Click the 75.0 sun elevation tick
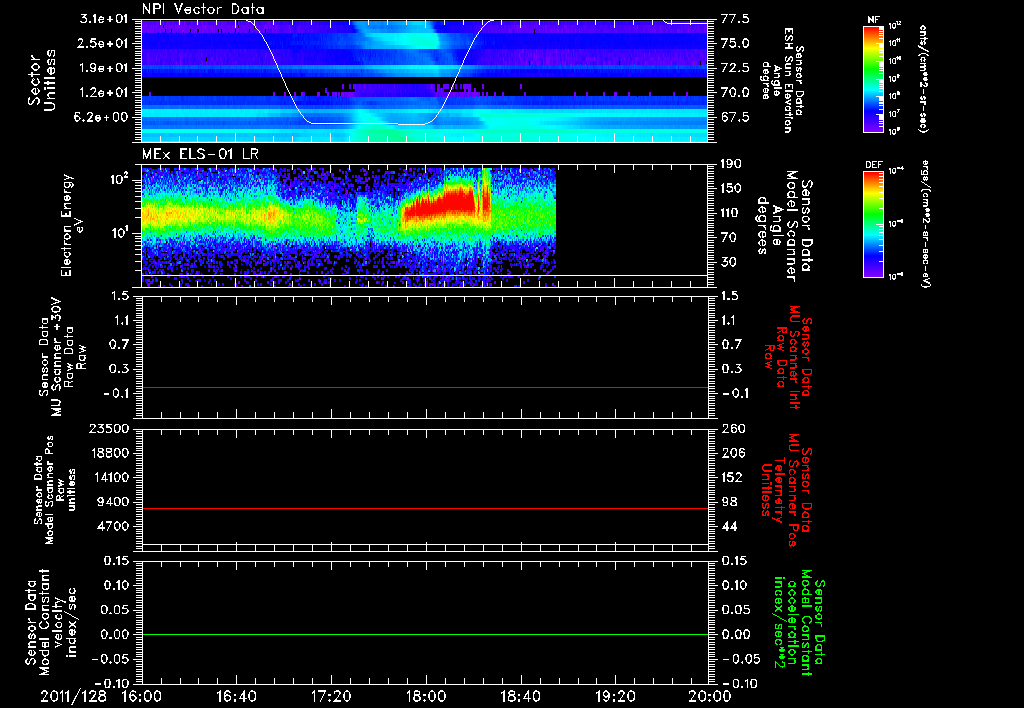The width and height of the screenshot is (1024, 708). [x=735, y=43]
